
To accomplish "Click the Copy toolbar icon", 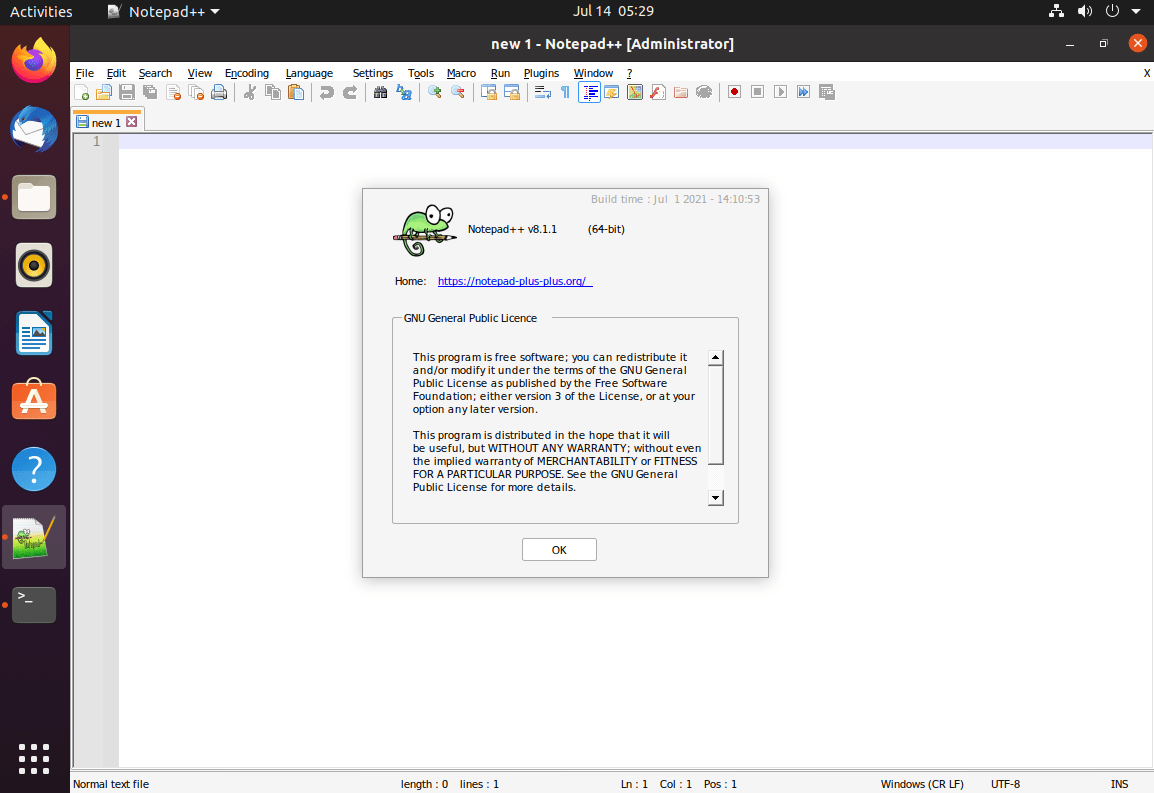I will pyautogui.click(x=273, y=92).
